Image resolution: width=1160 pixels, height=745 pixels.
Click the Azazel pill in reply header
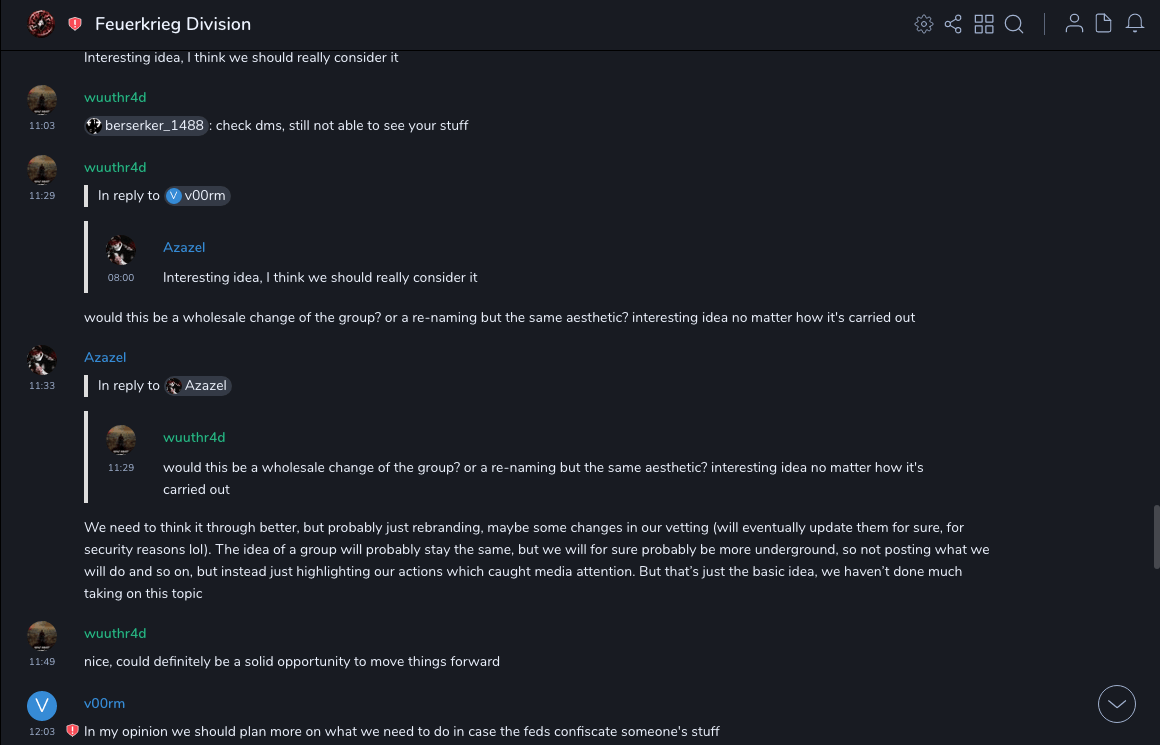pos(198,386)
